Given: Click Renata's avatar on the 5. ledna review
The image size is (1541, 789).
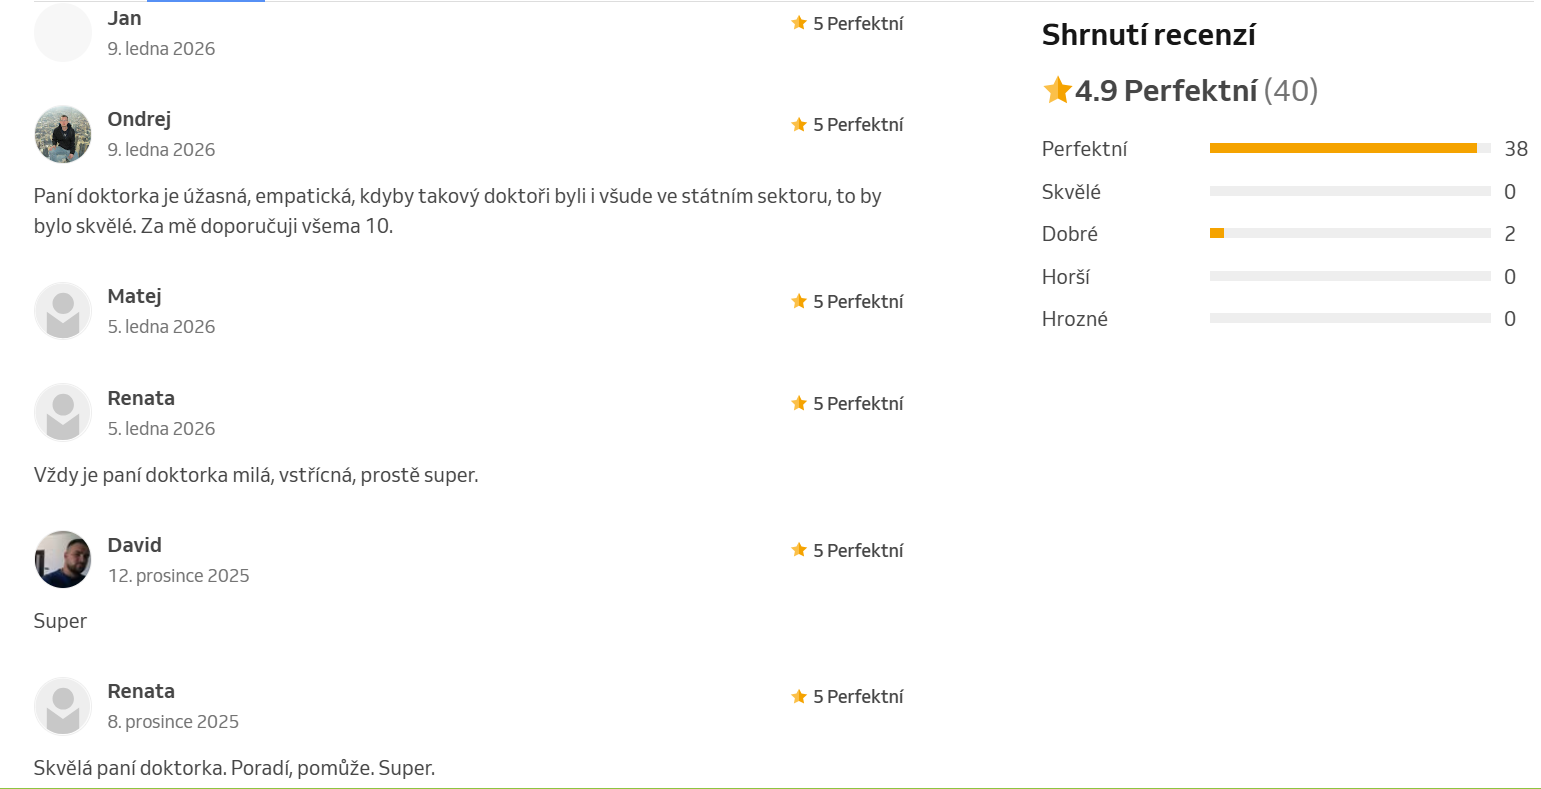Looking at the screenshot, I should (x=63, y=412).
